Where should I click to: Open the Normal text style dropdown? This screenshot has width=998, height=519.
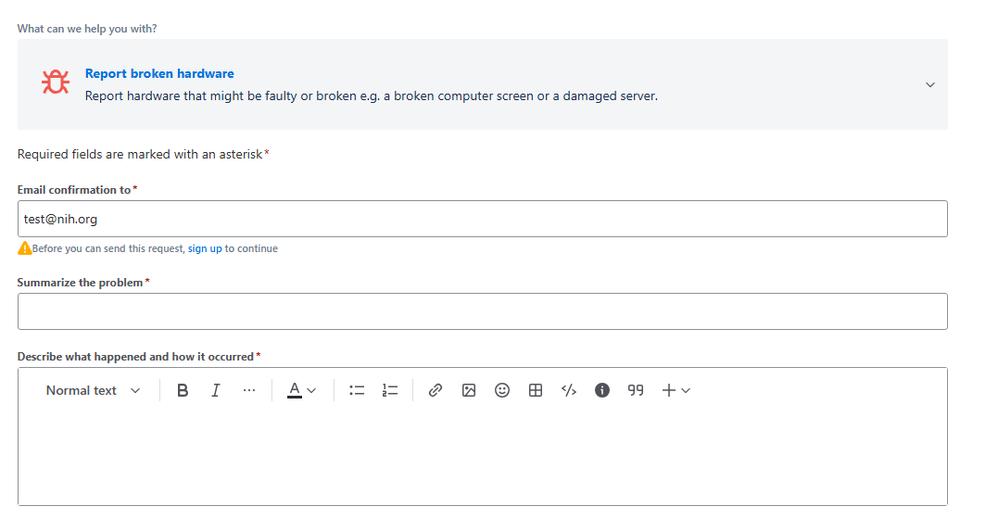point(93,390)
